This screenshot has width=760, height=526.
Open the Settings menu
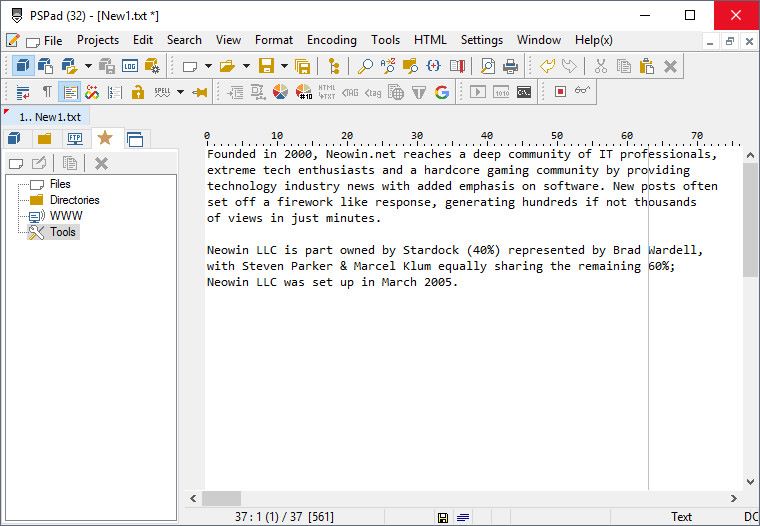click(x=482, y=40)
